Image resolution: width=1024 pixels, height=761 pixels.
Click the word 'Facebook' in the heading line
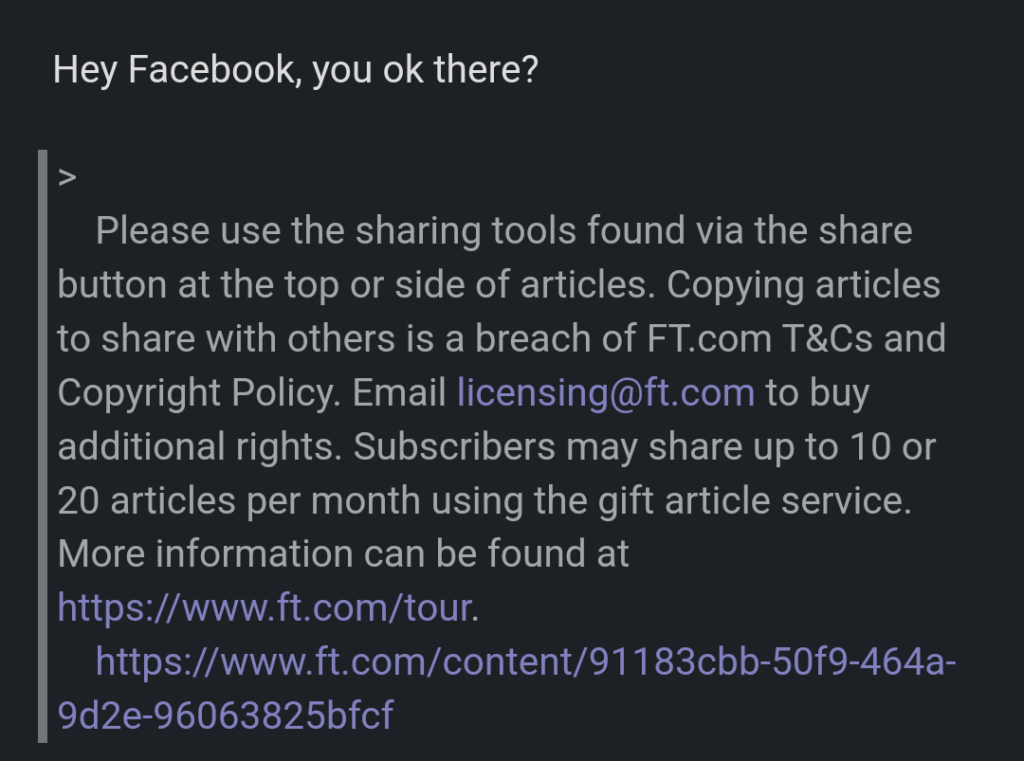click(214, 70)
